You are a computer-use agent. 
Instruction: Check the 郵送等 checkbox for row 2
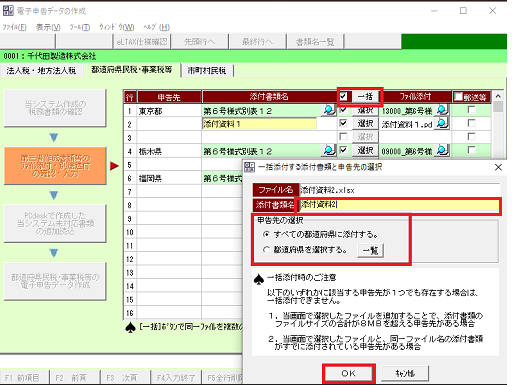coord(471,123)
